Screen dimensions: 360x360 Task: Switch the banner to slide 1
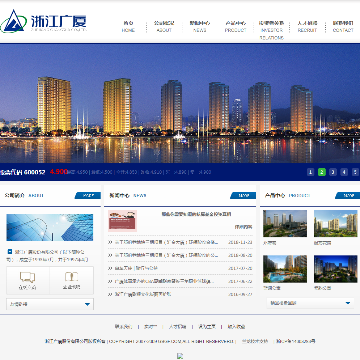[x=310, y=172]
